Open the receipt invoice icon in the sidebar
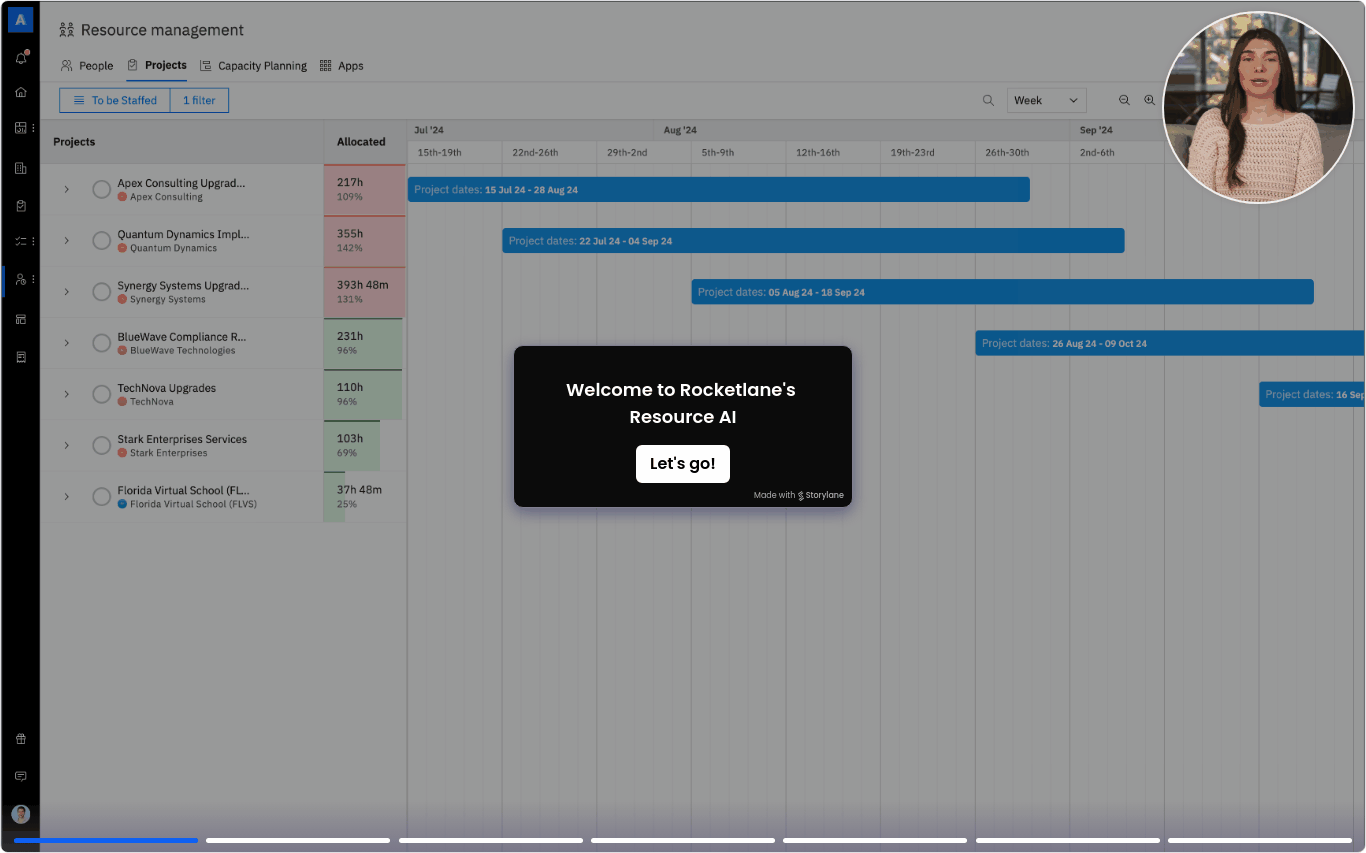 coord(20,356)
